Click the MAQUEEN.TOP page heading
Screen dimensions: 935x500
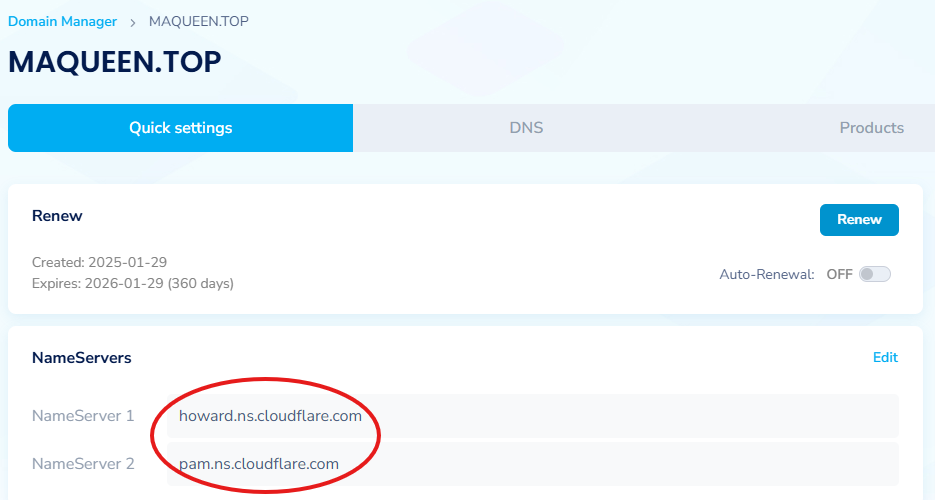tap(114, 62)
